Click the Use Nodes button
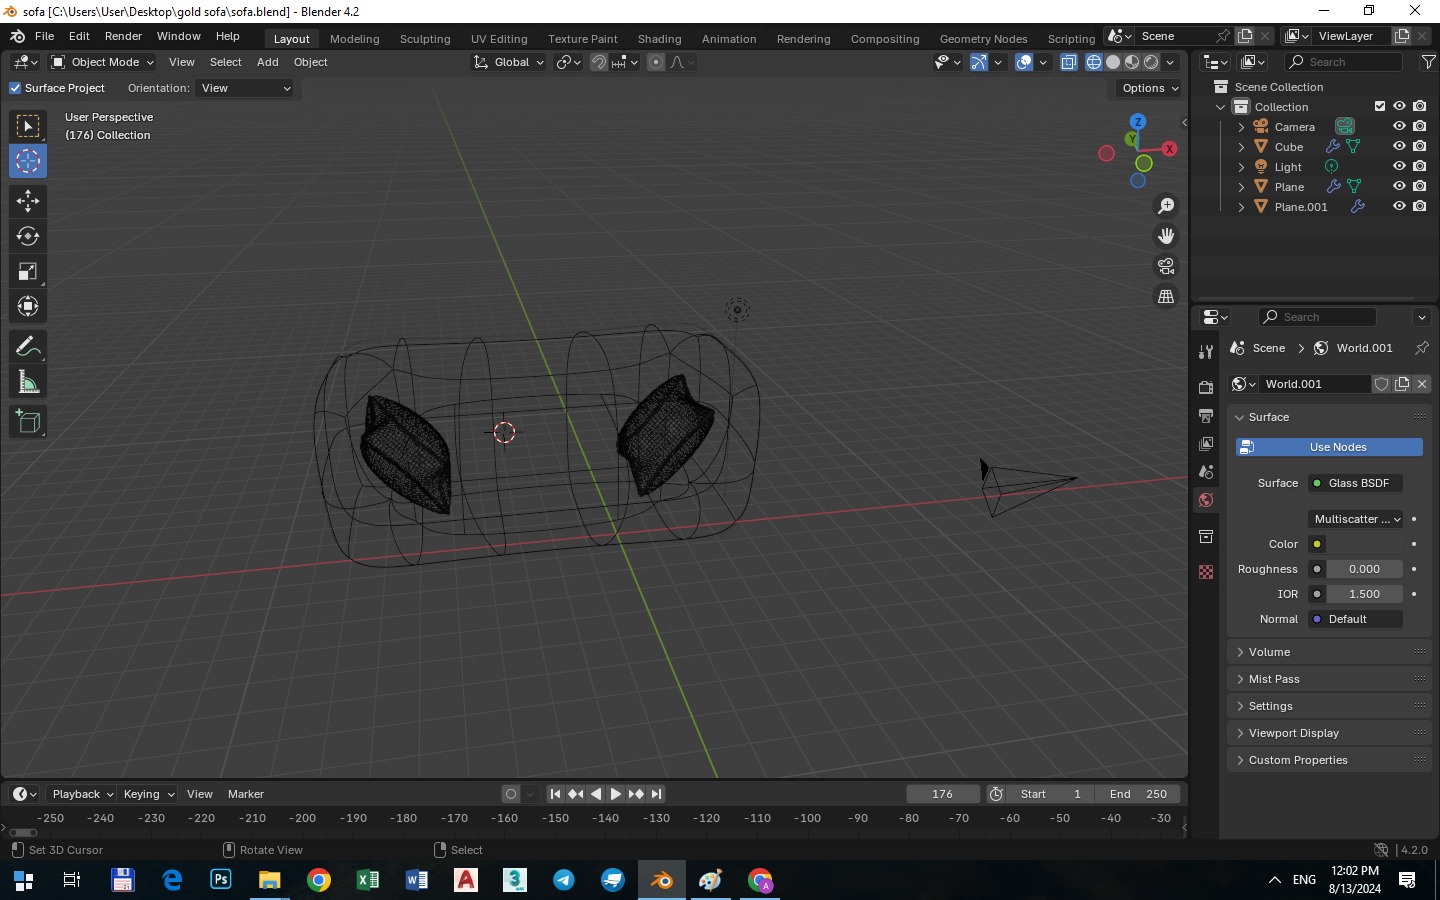Viewport: 1440px width, 900px height. click(1329, 447)
